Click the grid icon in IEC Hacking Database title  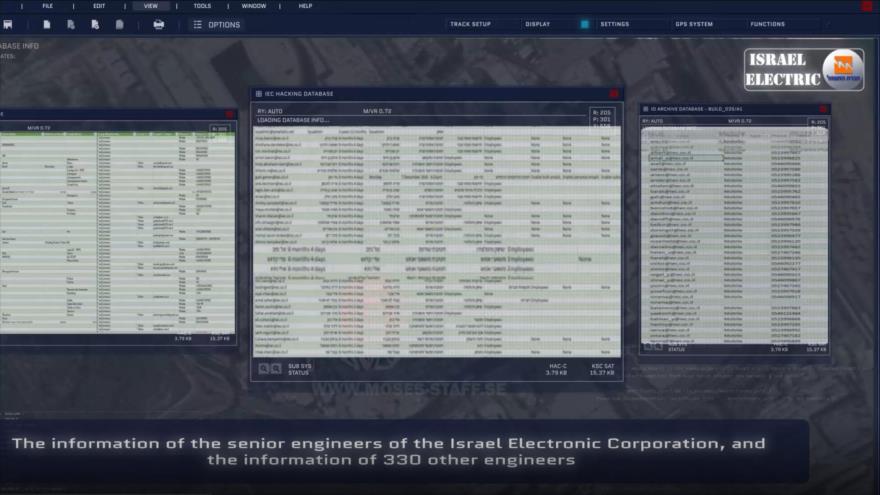point(259,94)
